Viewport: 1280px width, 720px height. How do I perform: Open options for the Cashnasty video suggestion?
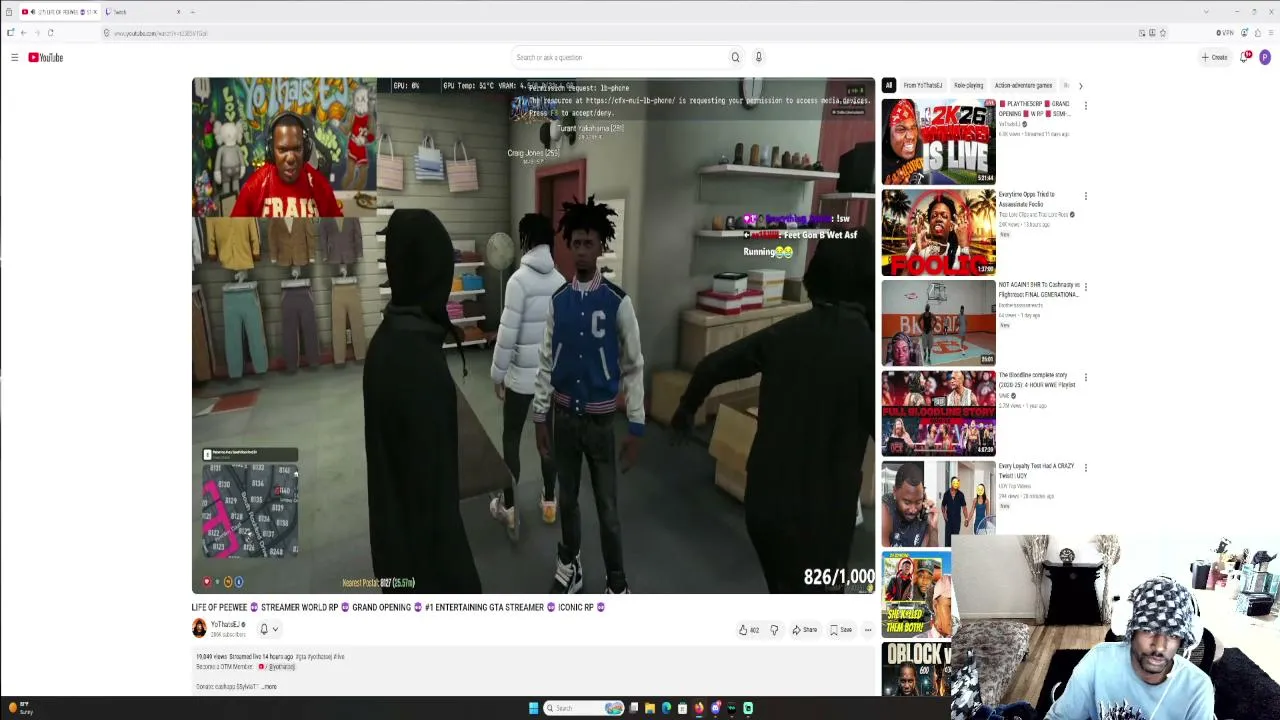point(1086,286)
